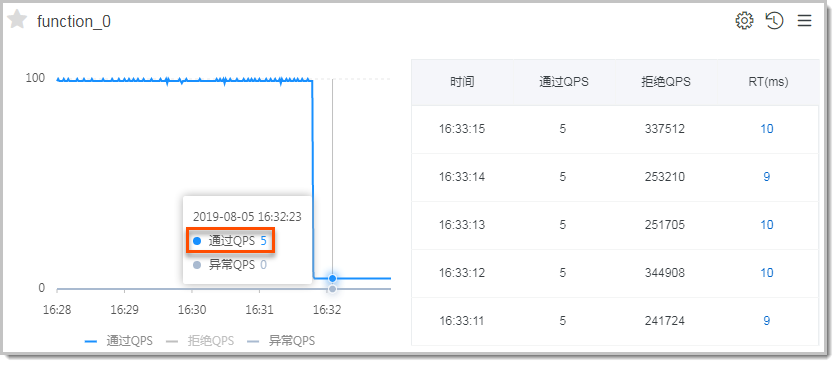Click the blue data point on chart
The image size is (837, 365).
pyautogui.click(x=333, y=278)
